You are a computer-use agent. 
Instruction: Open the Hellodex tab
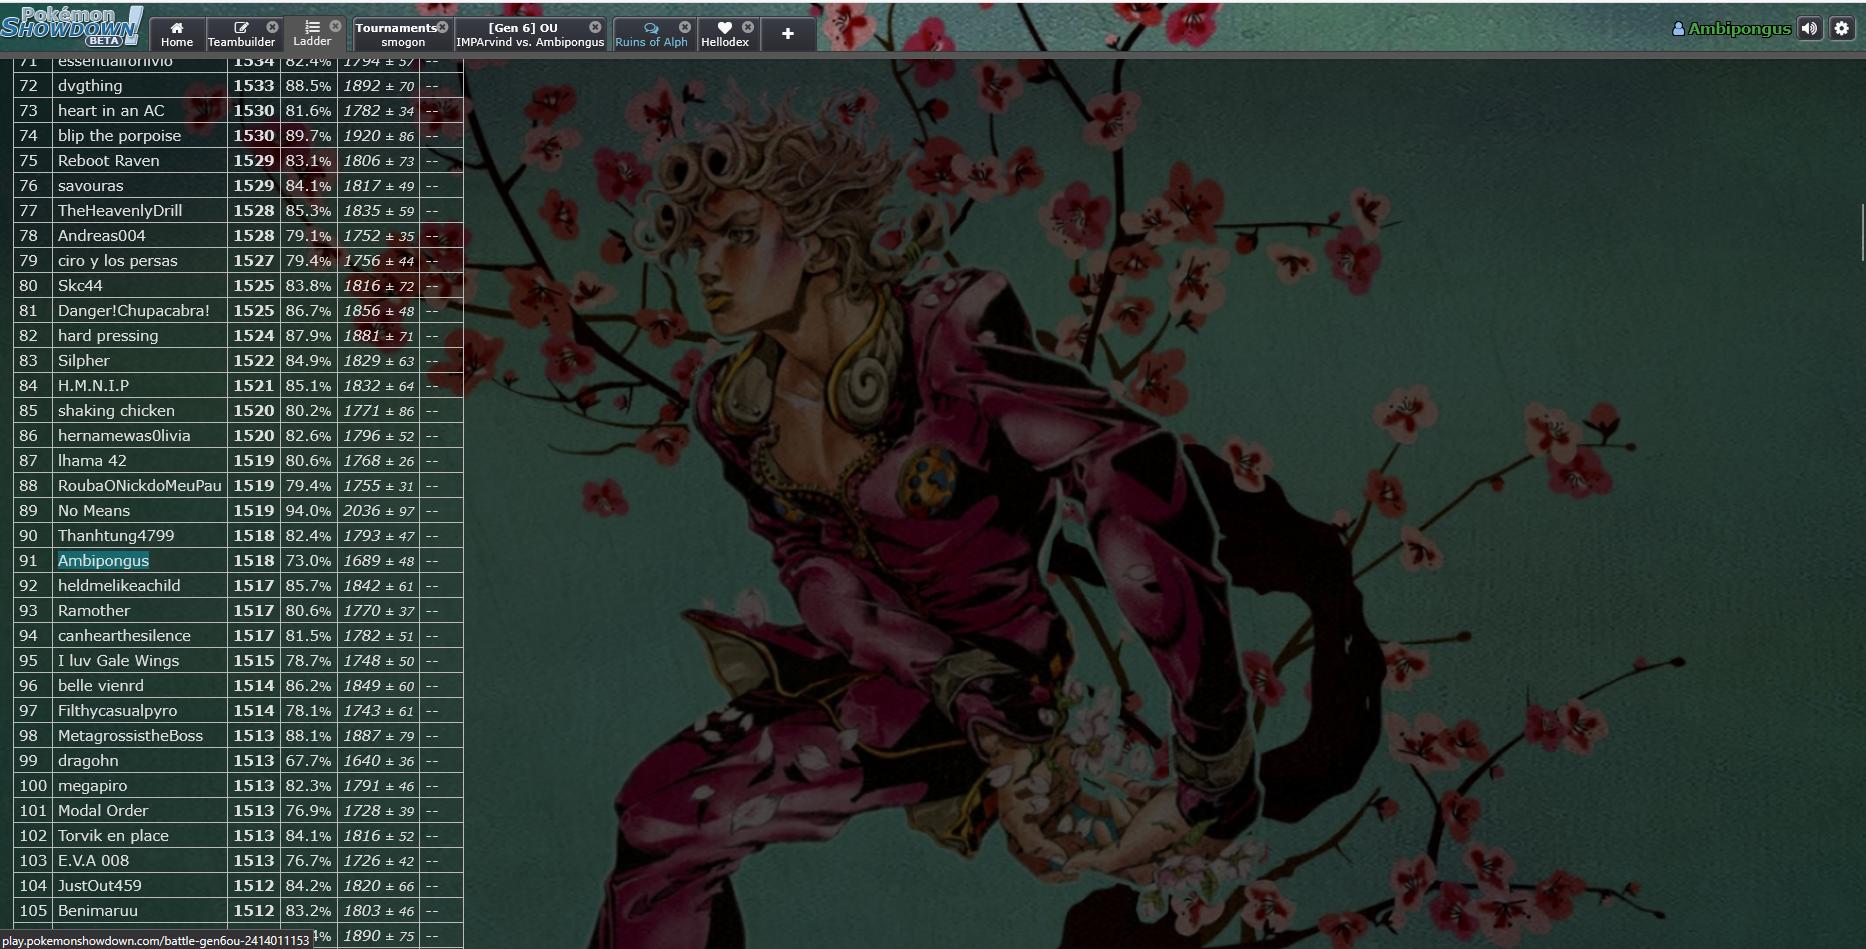(725, 34)
